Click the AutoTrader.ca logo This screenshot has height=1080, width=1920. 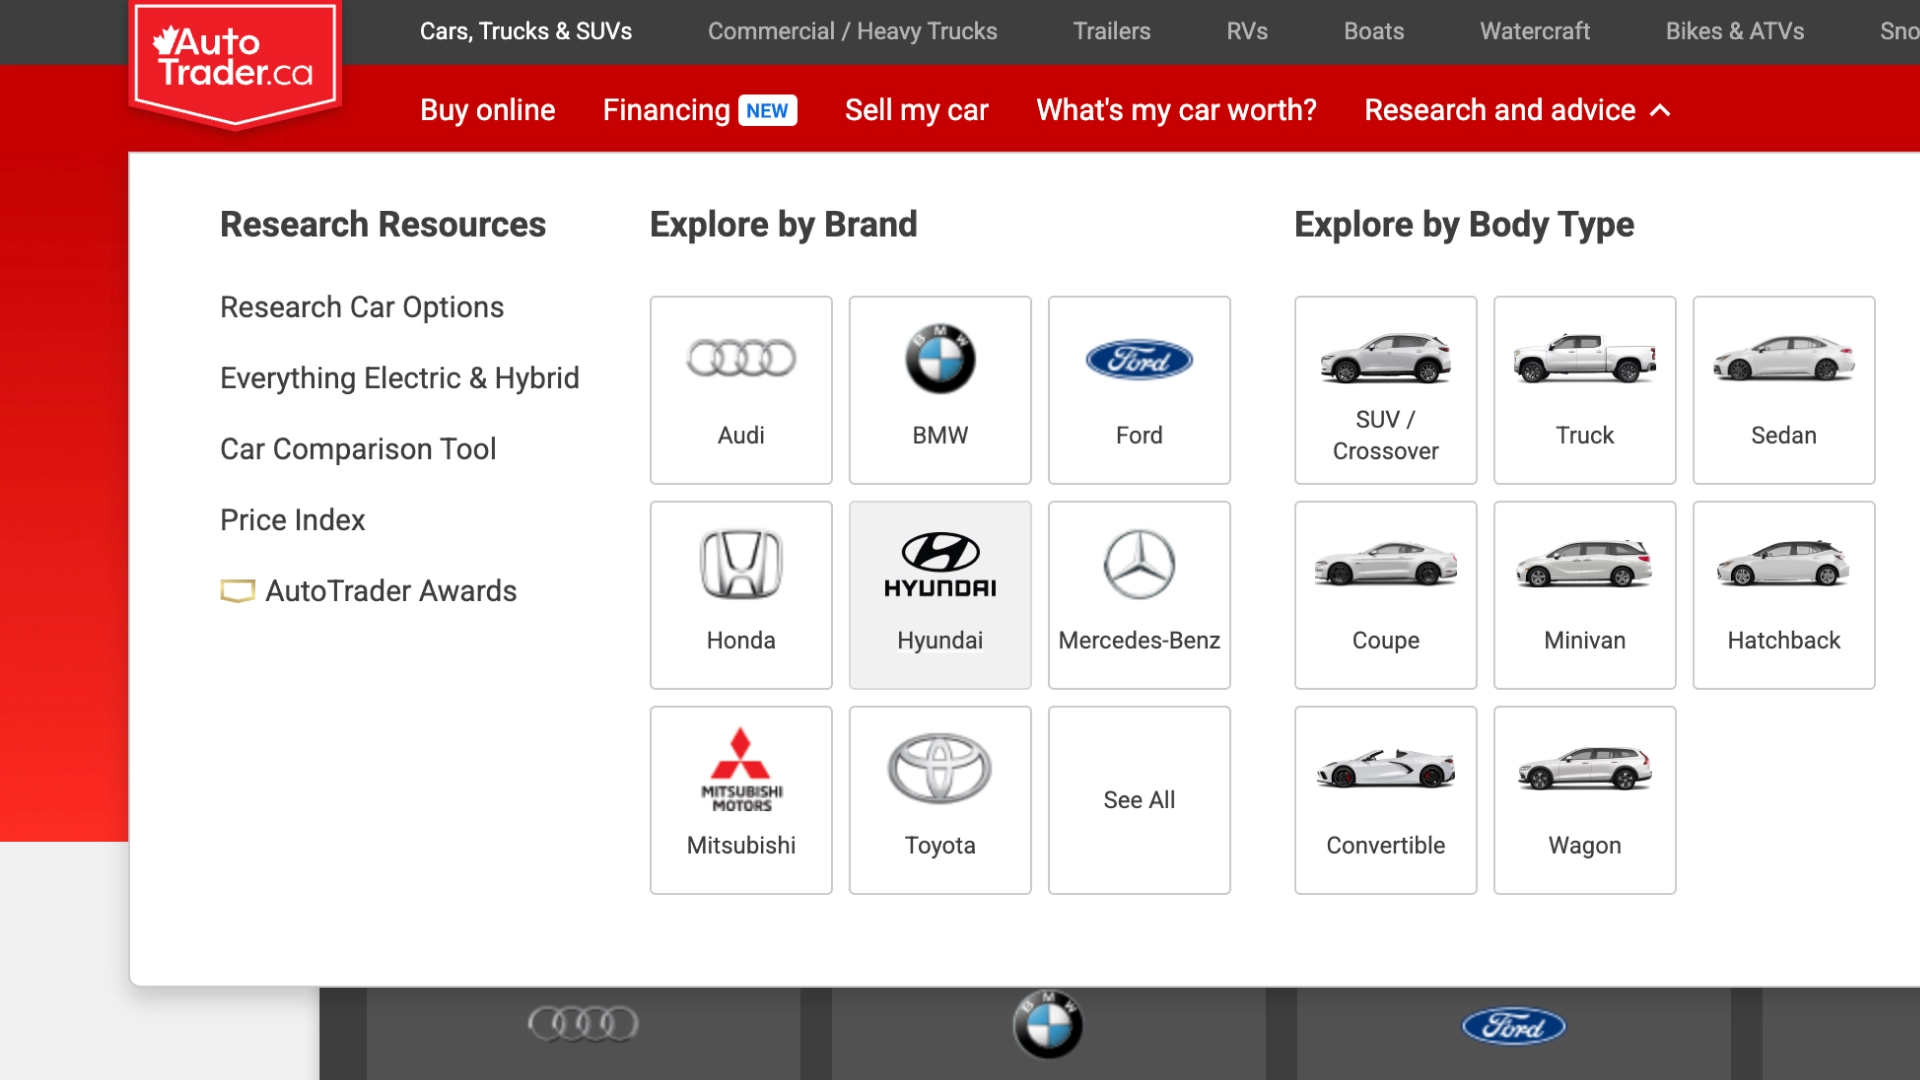[235, 60]
